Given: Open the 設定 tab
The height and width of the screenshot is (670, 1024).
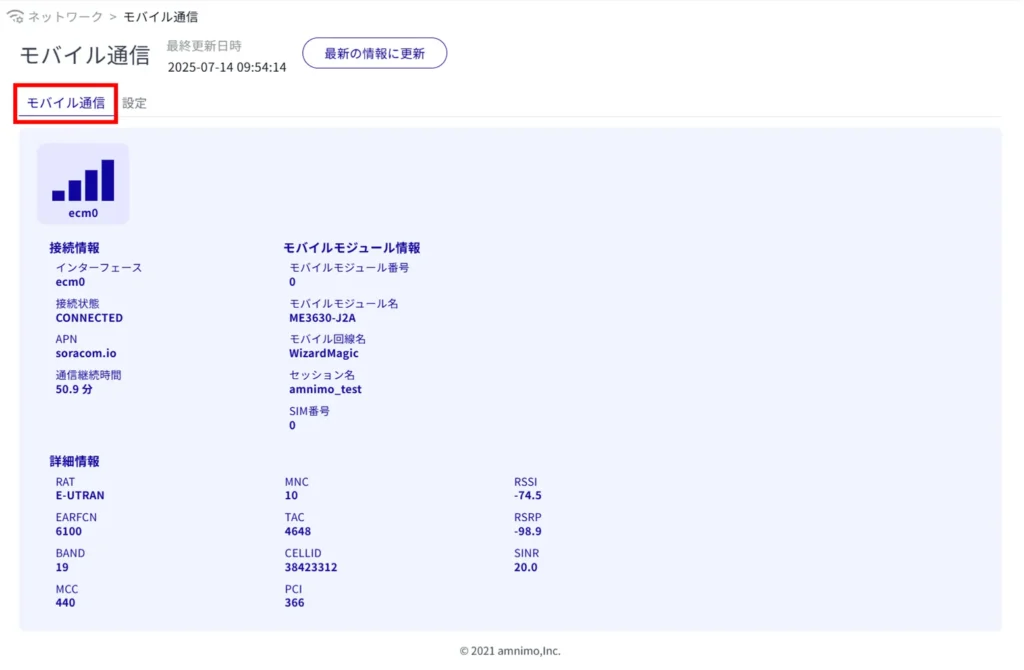Looking at the screenshot, I should (134, 103).
